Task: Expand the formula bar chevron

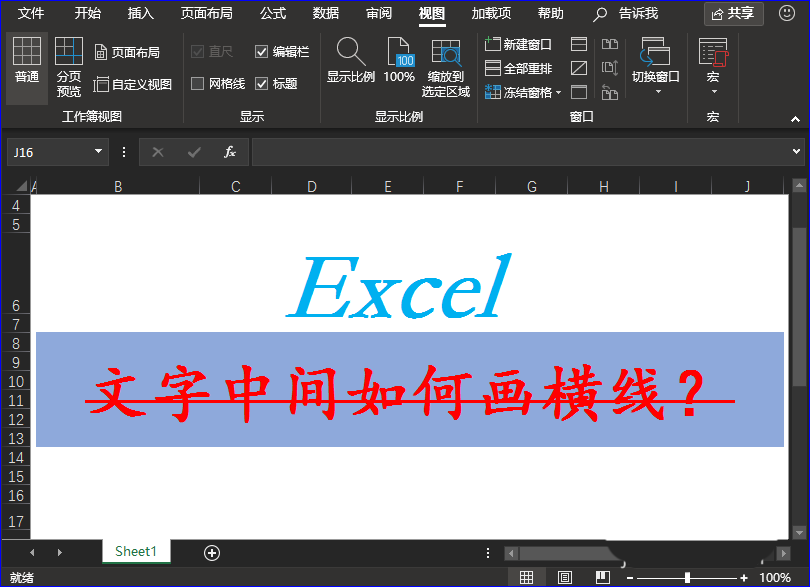Action: 796,151
